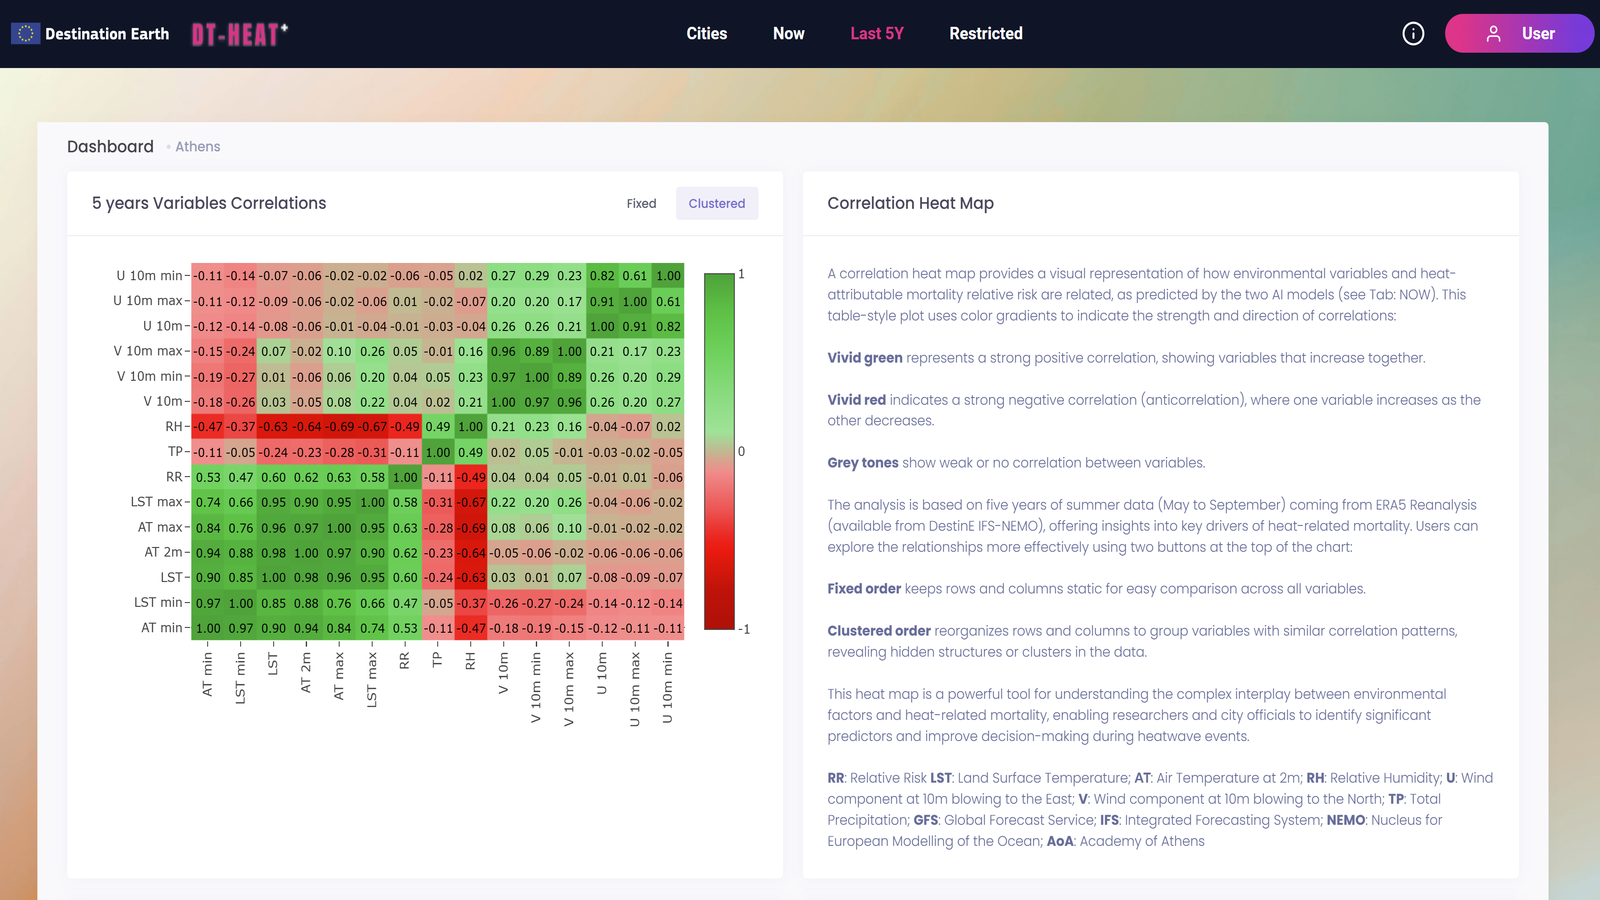This screenshot has height=900, width=1600.
Task: Click the LST max row label
Action: 157,502
